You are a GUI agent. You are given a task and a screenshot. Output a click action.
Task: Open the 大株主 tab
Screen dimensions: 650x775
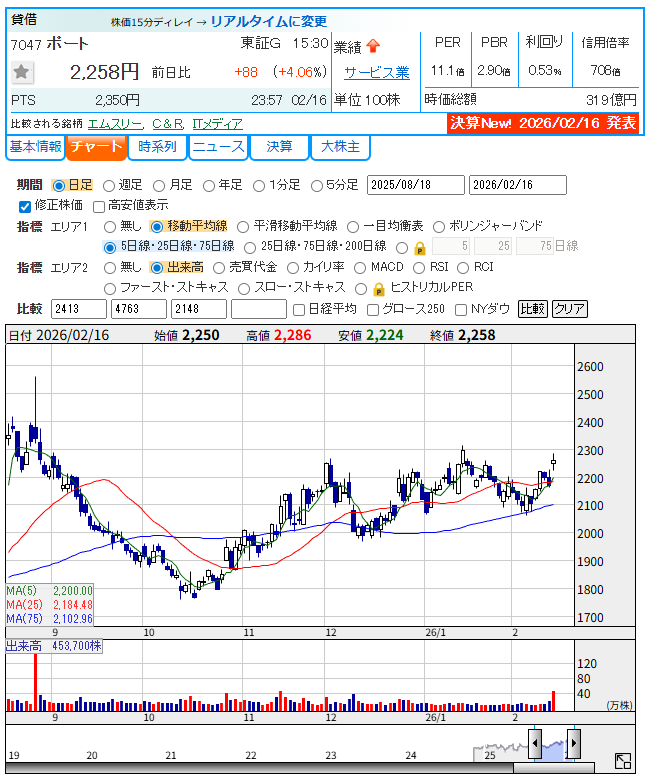point(340,147)
